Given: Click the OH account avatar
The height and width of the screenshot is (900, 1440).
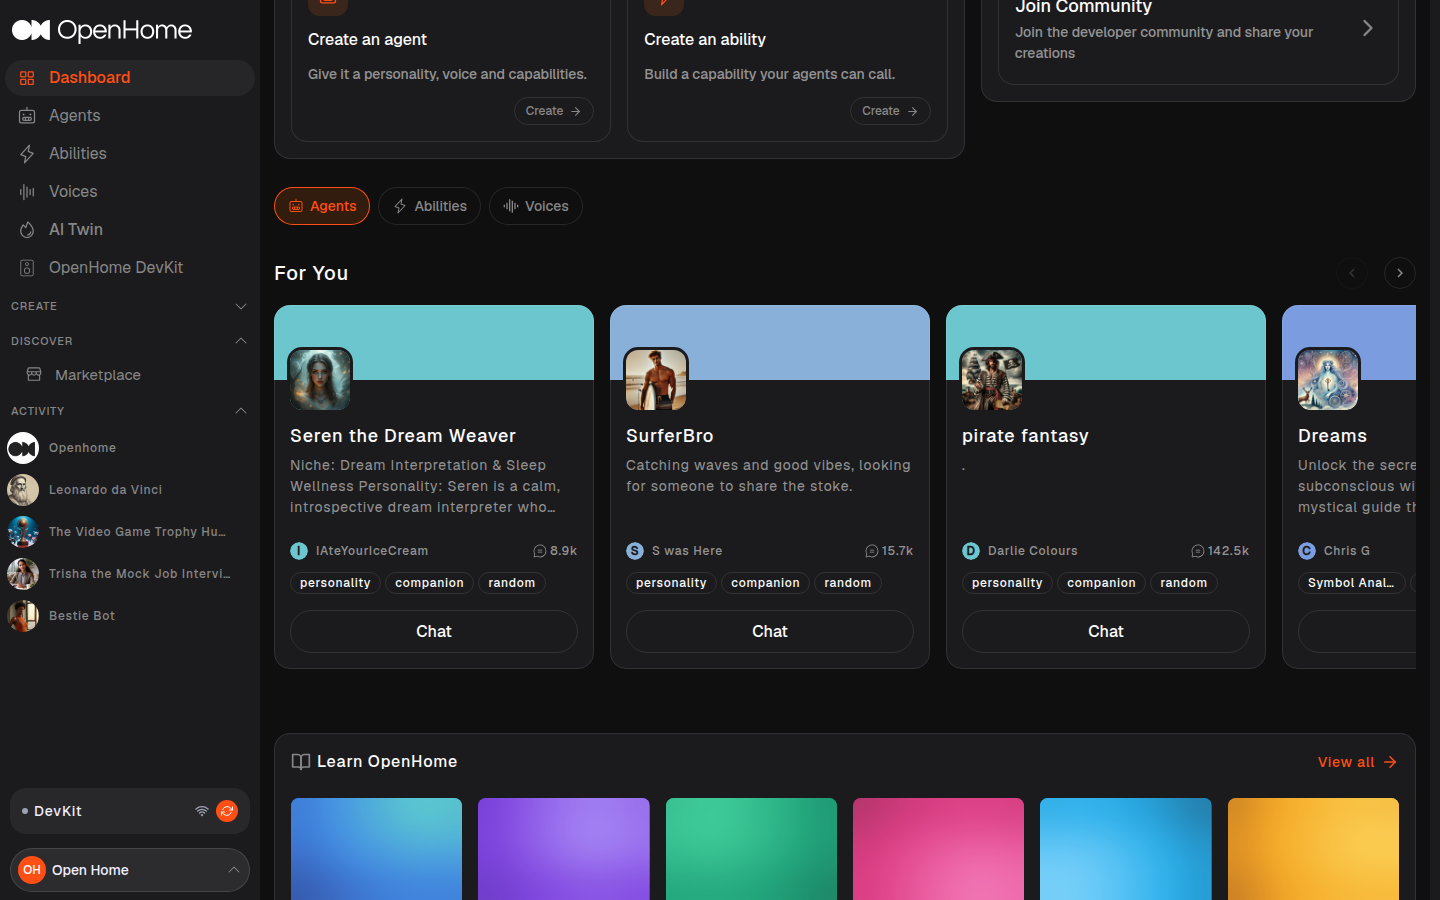Looking at the screenshot, I should tap(32, 870).
